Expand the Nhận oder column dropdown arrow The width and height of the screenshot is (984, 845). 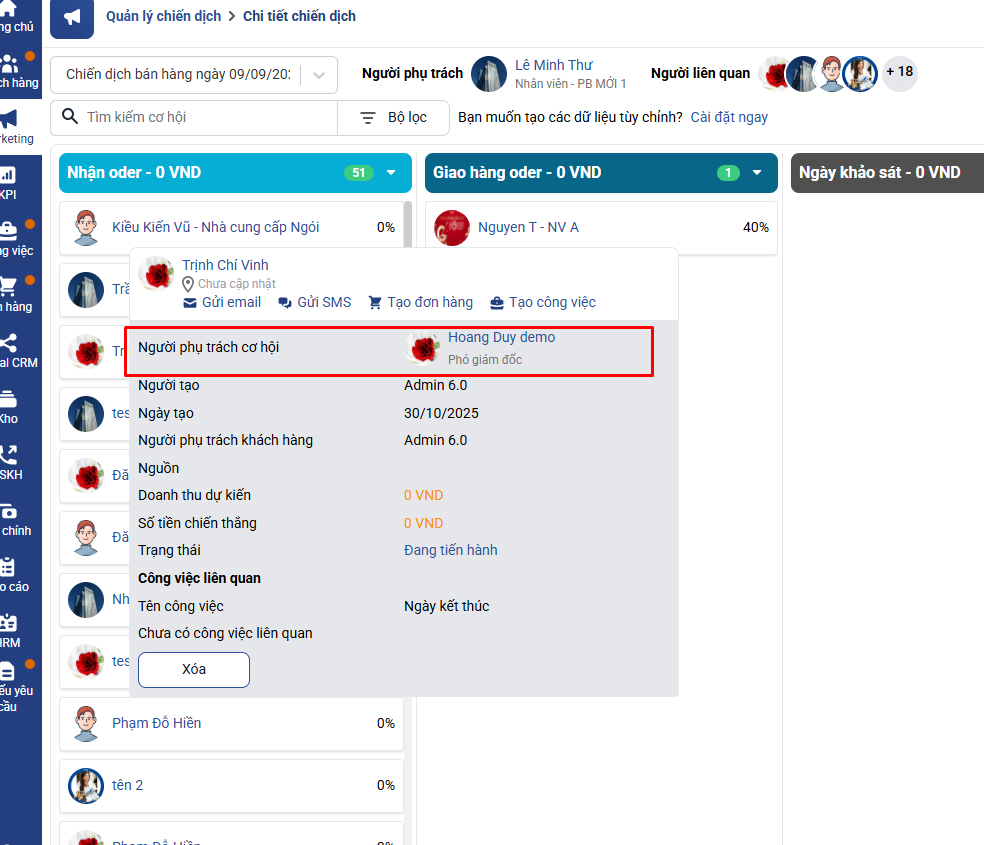(x=391, y=173)
